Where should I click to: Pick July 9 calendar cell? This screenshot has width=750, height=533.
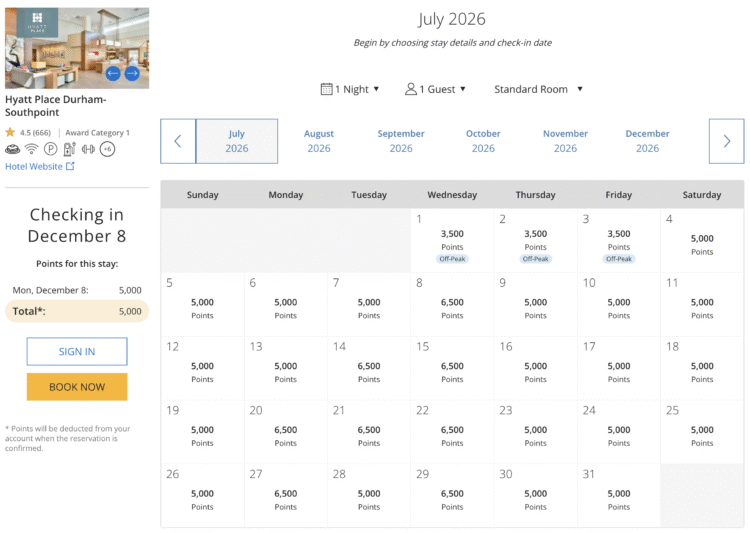coord(536,305)
